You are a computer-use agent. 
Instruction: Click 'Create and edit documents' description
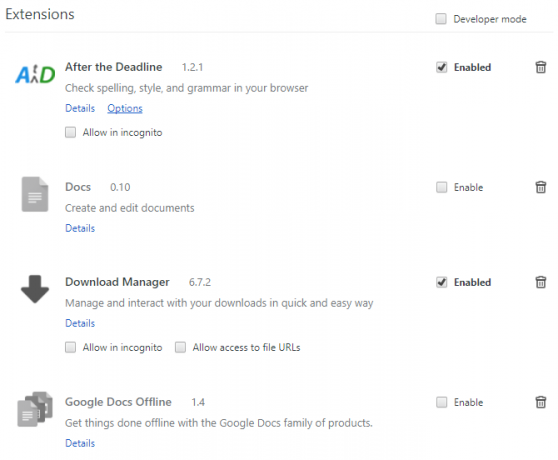130,208
